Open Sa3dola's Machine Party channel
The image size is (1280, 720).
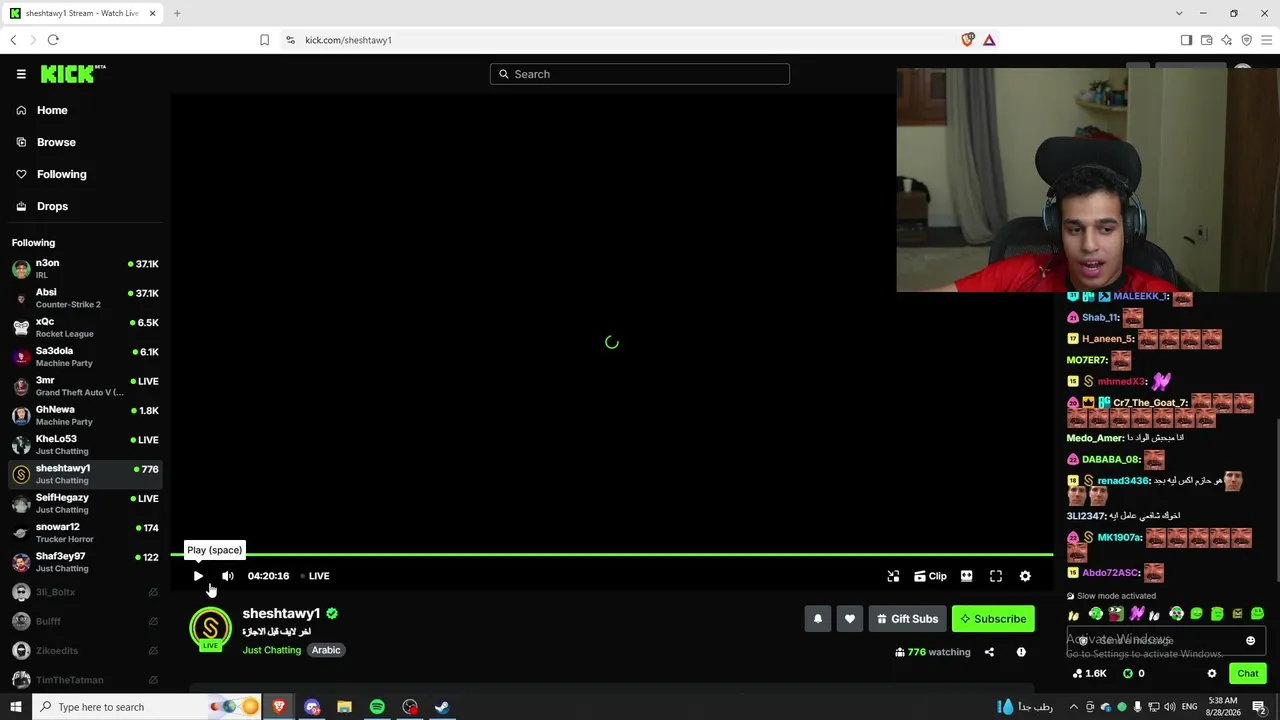click(x=85, y=357)
